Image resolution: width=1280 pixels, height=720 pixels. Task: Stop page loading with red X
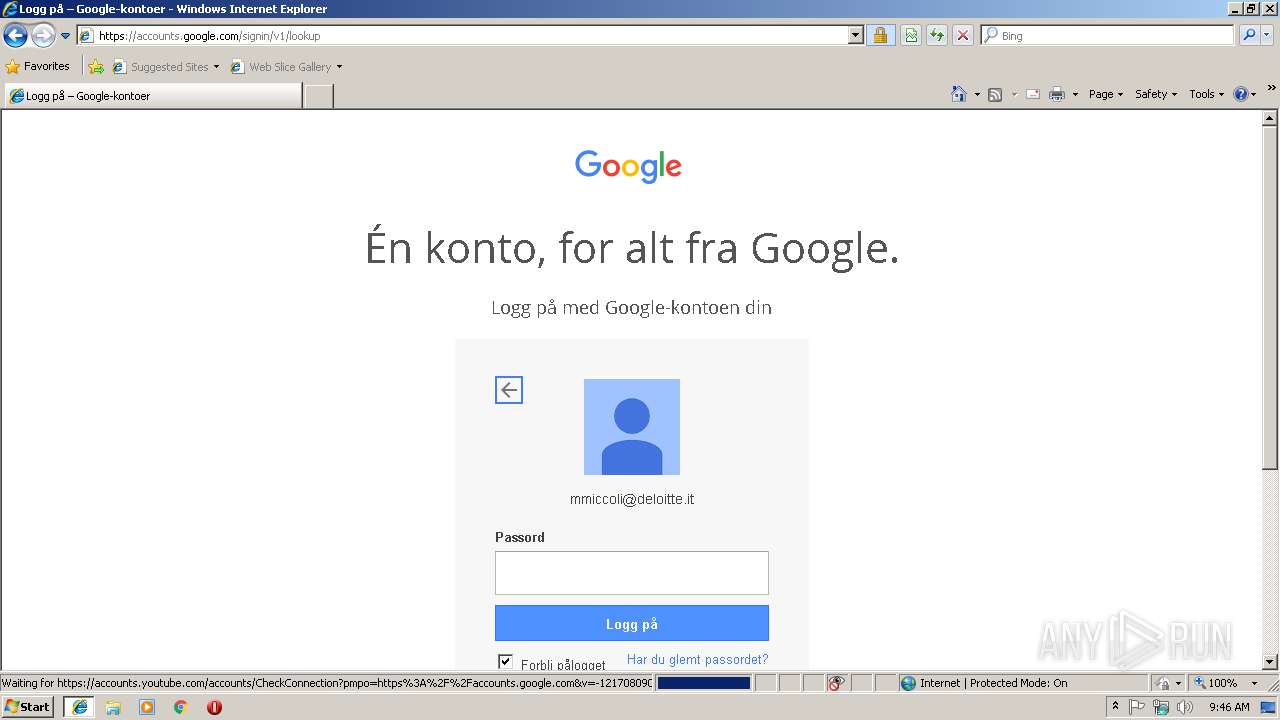[x=963, y=36]
